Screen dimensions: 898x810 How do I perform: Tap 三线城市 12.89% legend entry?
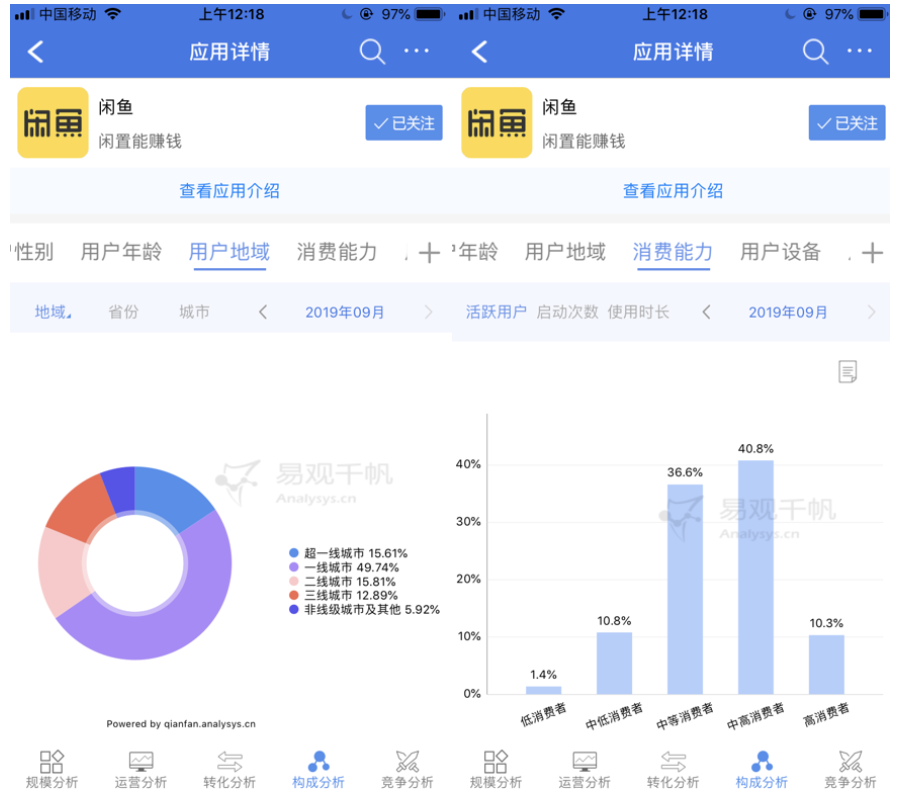tap(343, 596)
